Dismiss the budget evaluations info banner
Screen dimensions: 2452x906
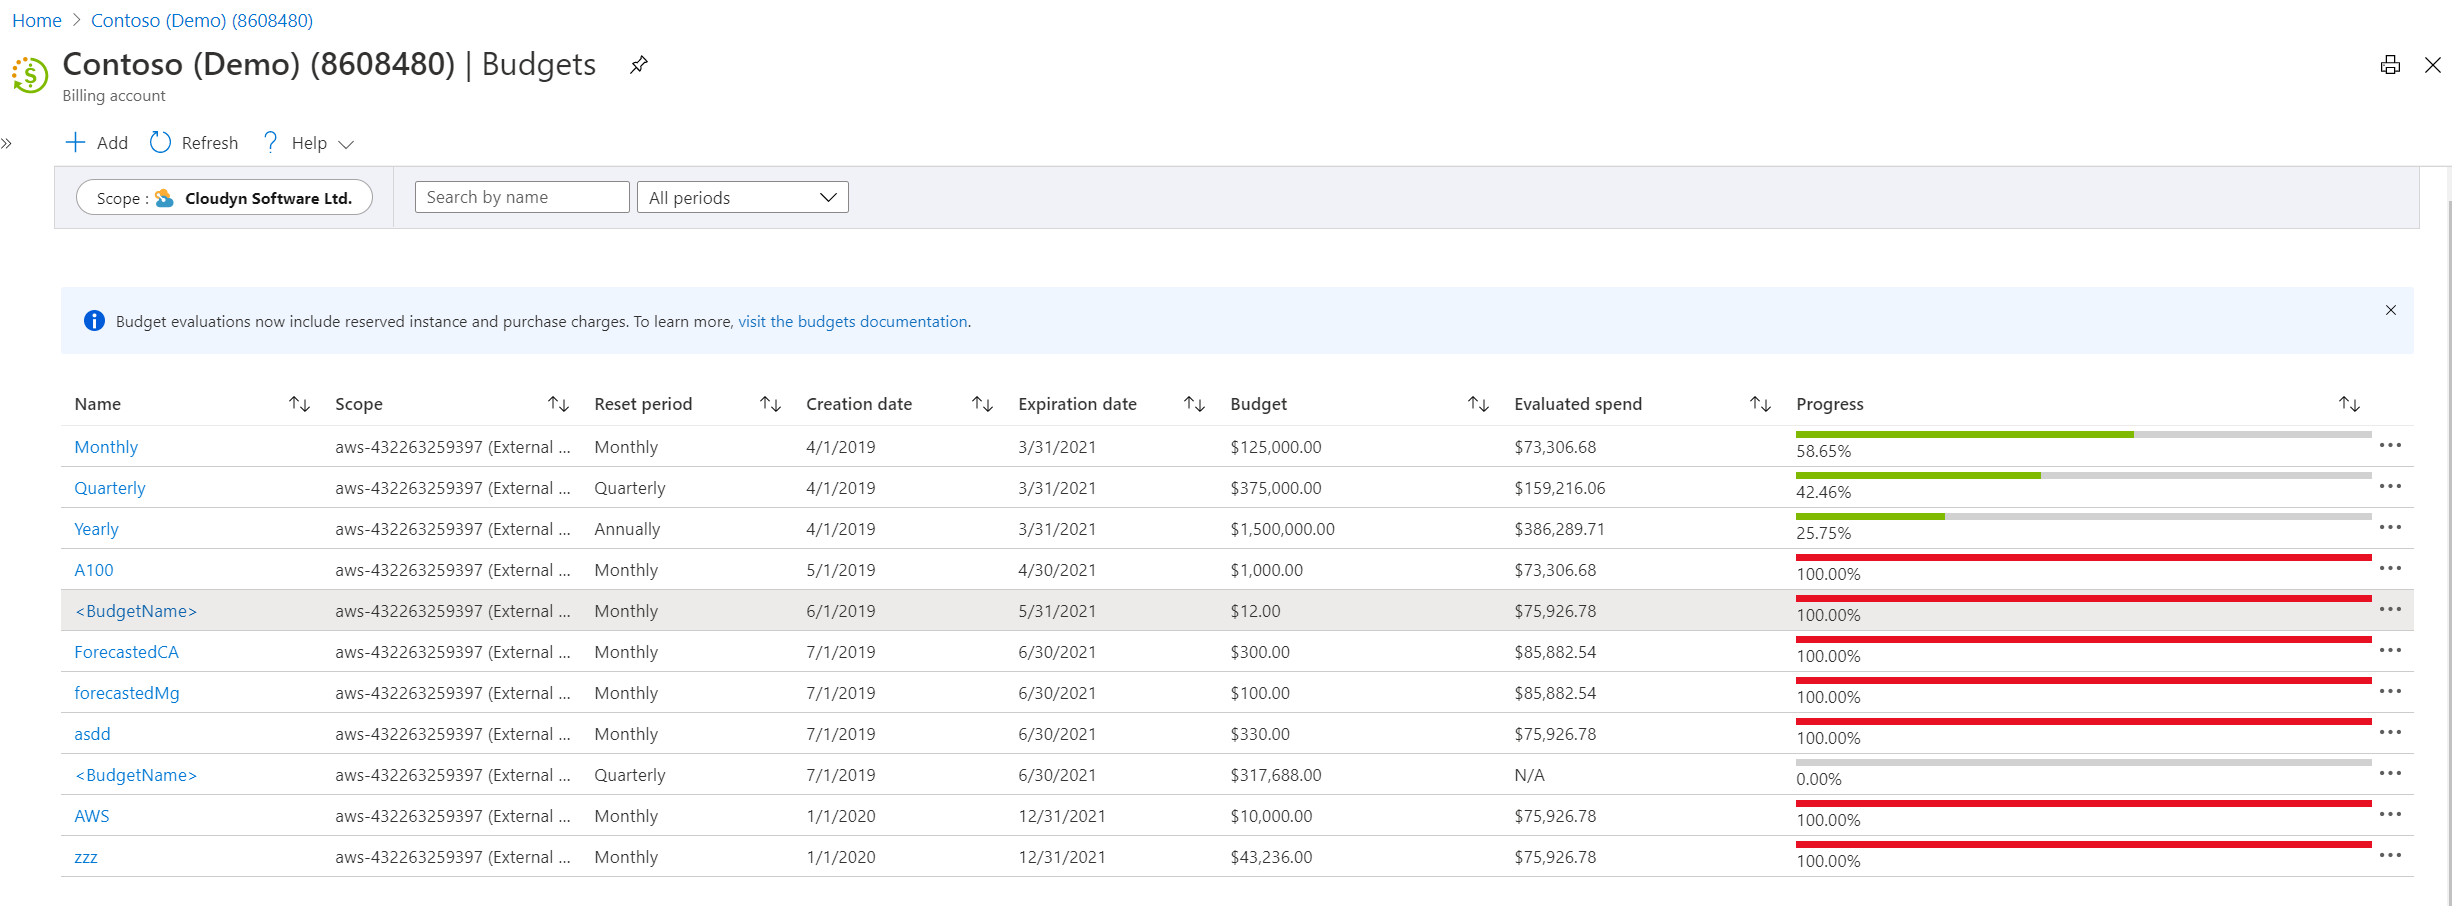point(2390,310)
